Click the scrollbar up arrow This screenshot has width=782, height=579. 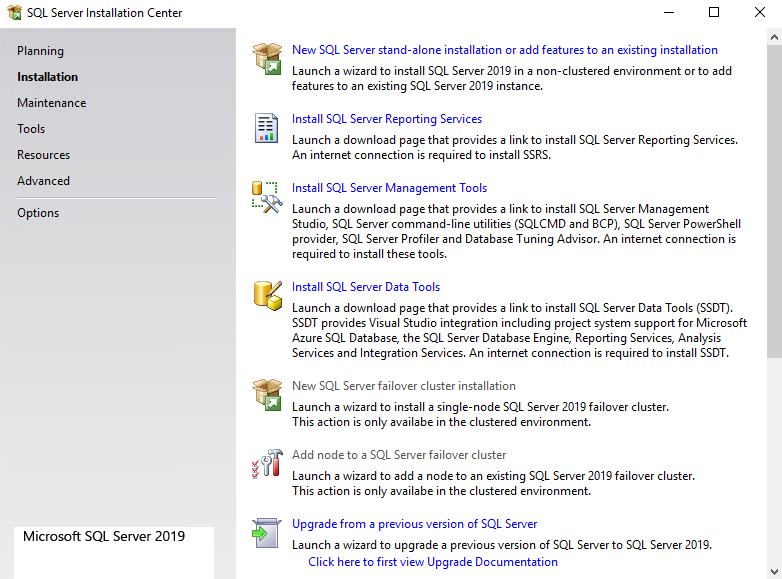click(774, 37)
